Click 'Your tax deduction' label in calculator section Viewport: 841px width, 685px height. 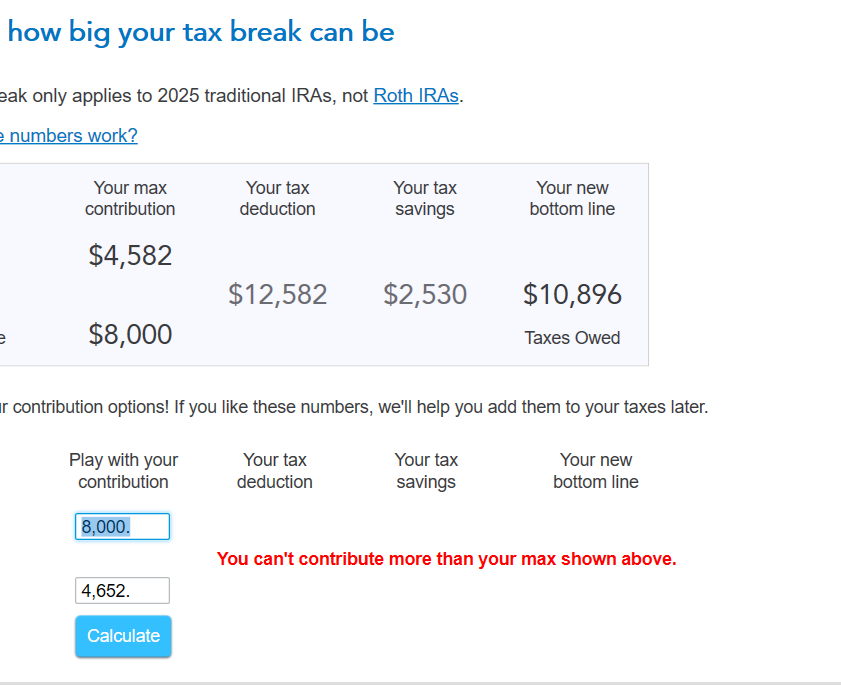(275, 471)
